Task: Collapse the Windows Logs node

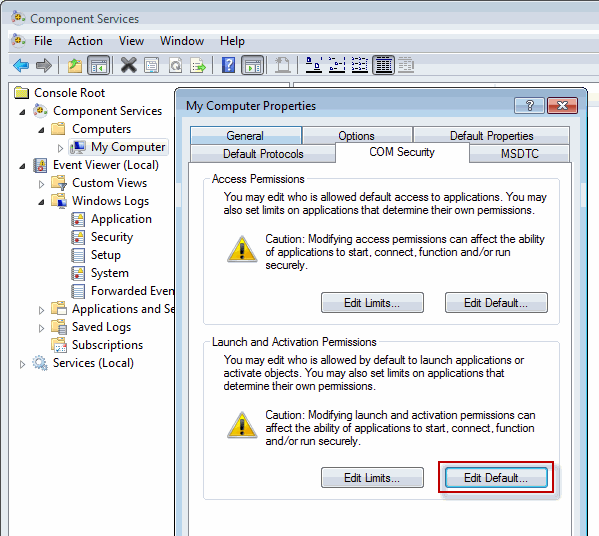Action: point(41,202)
